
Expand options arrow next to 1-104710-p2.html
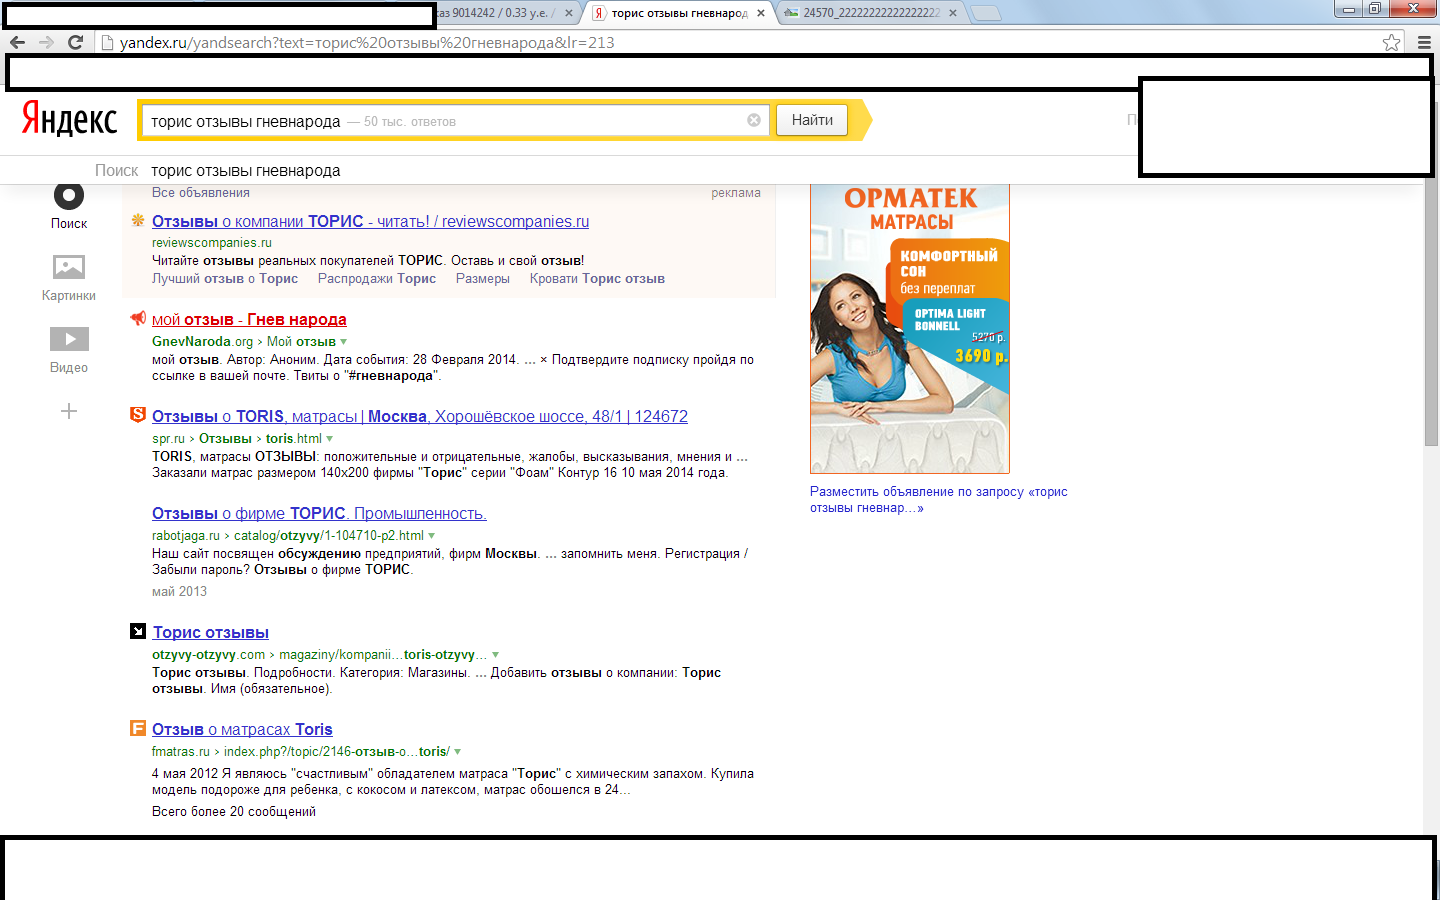click(x=432, y=536)
